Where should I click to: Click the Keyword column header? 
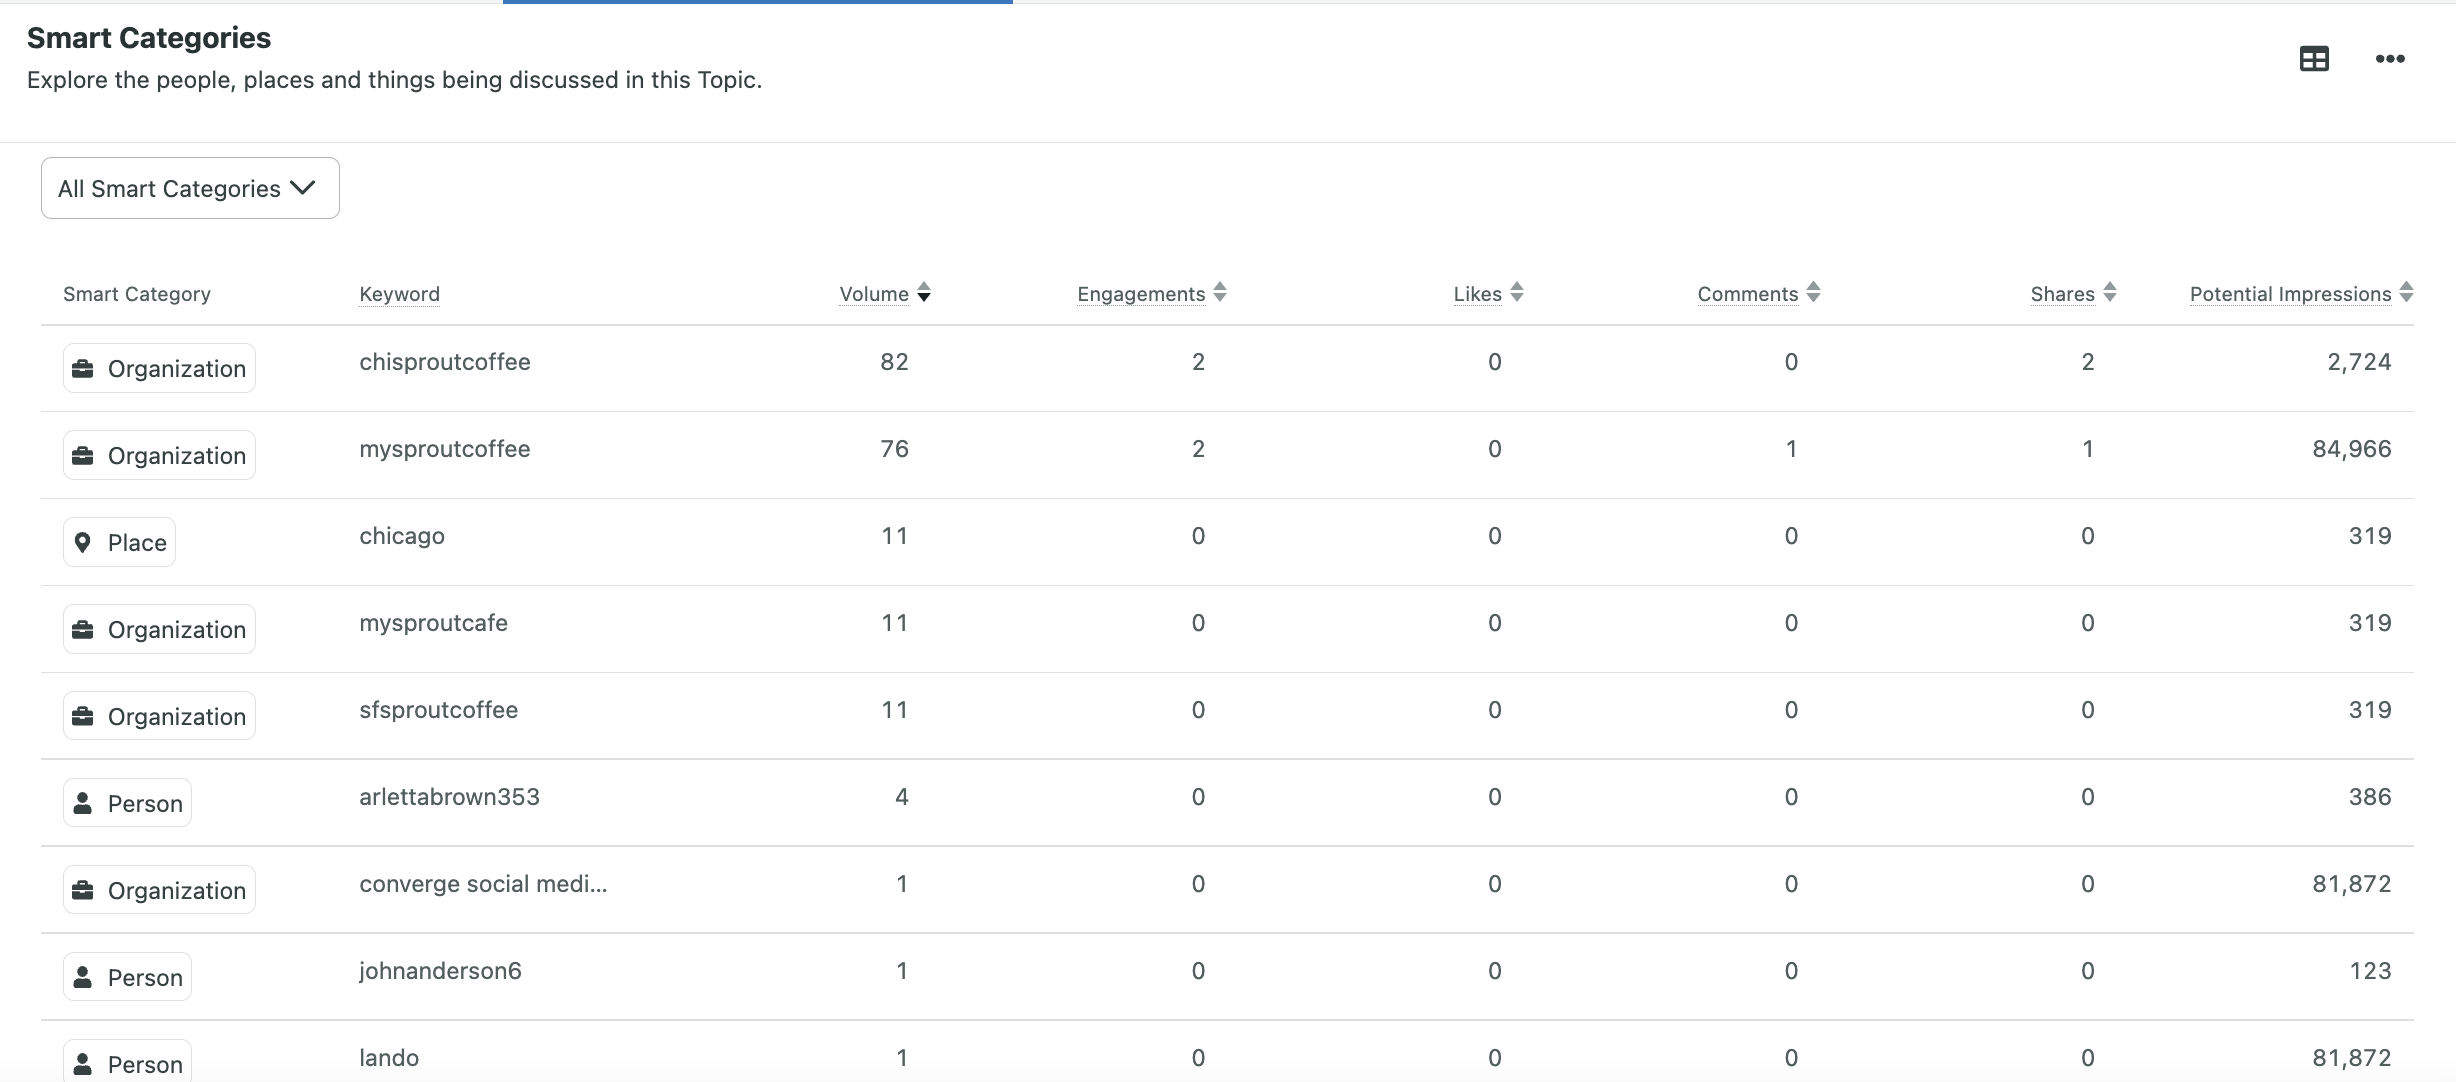(399, 294)
